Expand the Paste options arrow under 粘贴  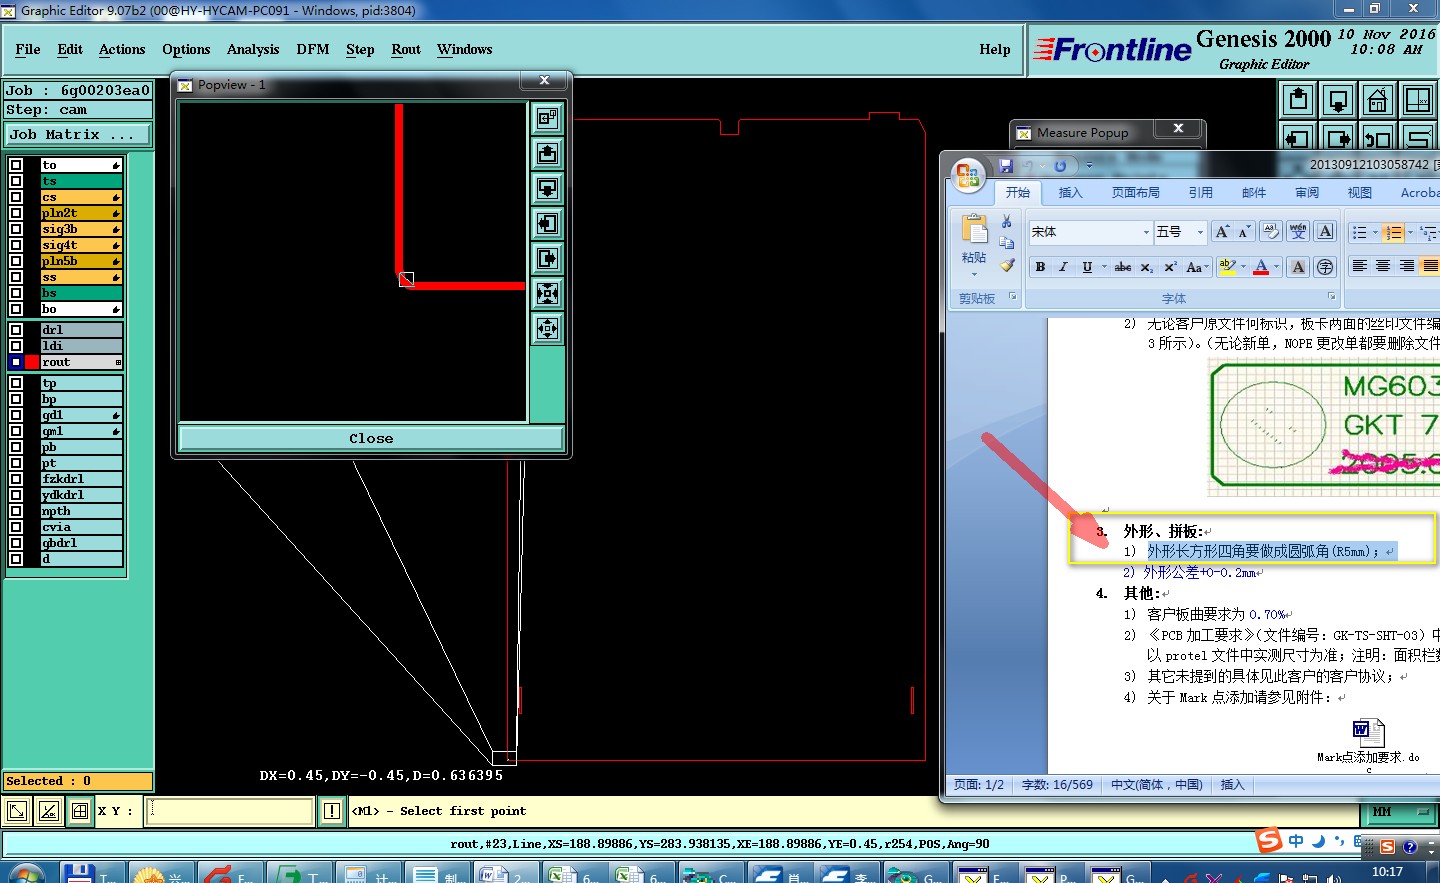click(974, 273)
